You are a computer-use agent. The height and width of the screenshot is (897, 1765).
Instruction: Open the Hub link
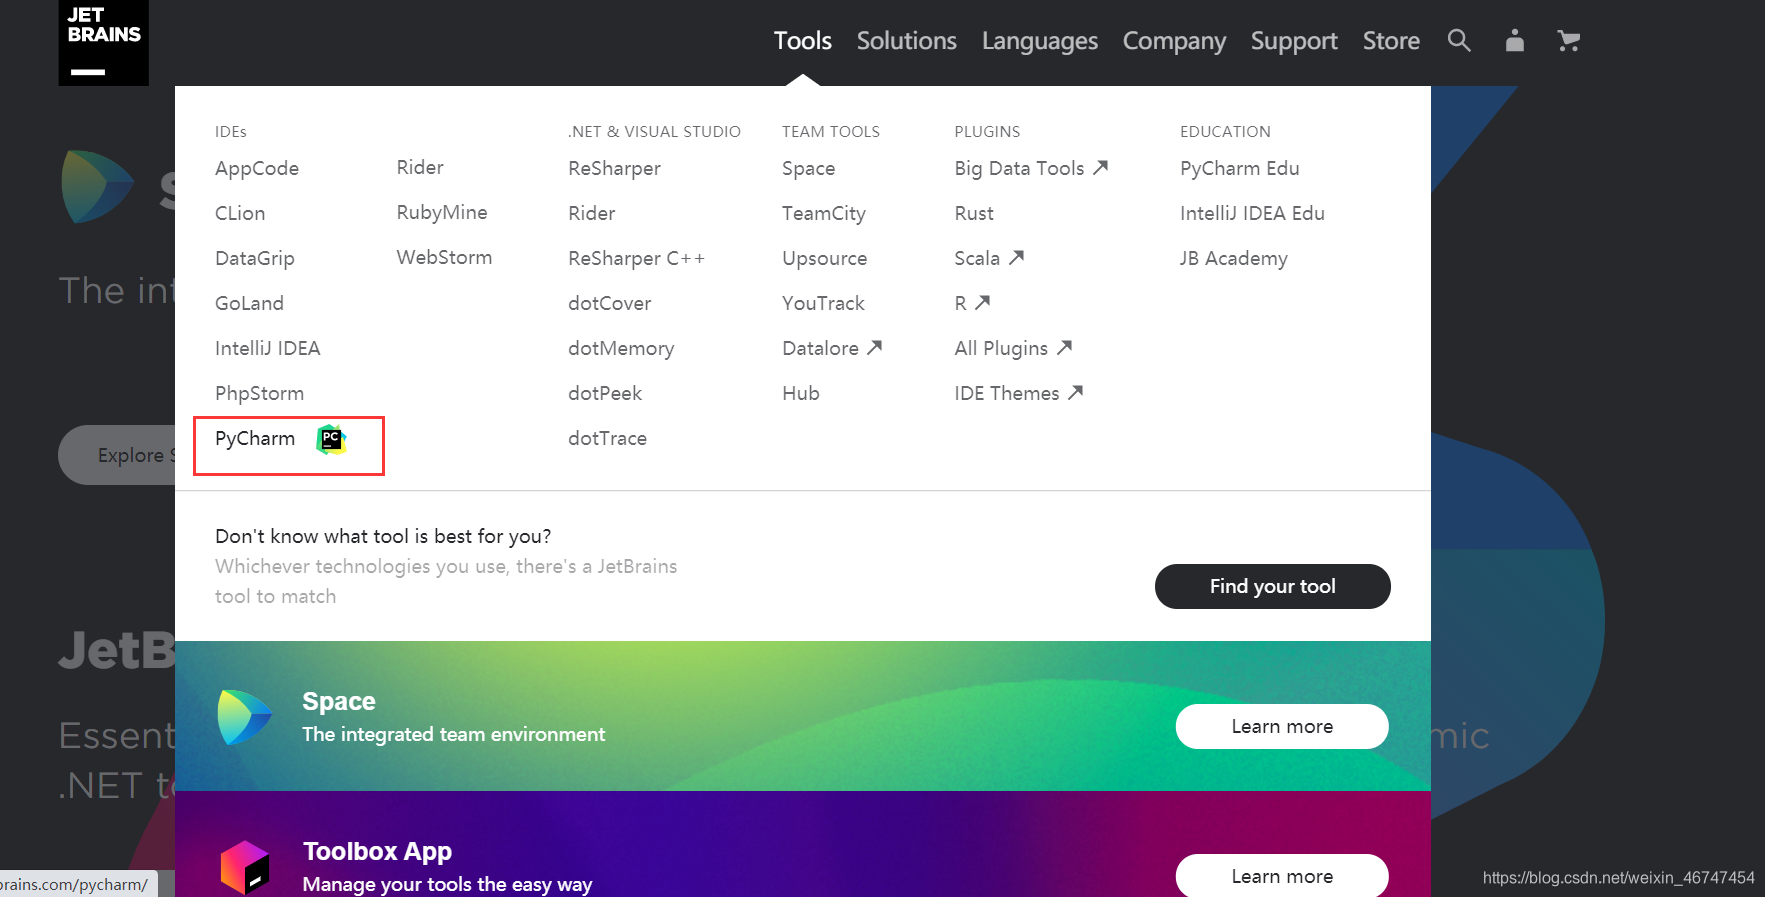pos(801,393)
